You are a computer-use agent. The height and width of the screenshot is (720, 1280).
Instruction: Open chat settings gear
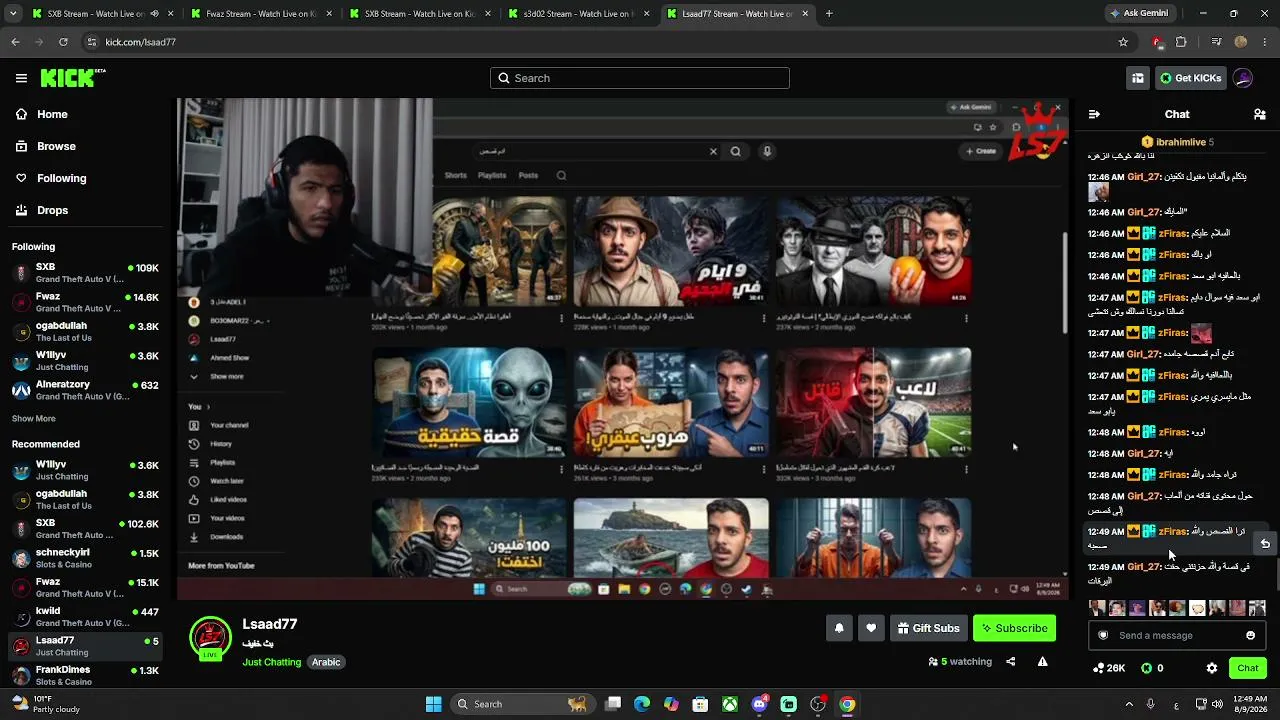(x=1212, y=668)
